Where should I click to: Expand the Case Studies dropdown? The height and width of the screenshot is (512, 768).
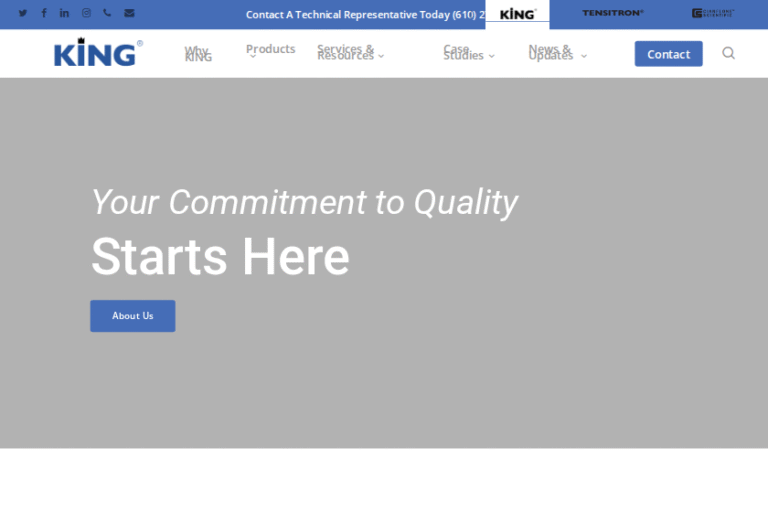(468, 53)
